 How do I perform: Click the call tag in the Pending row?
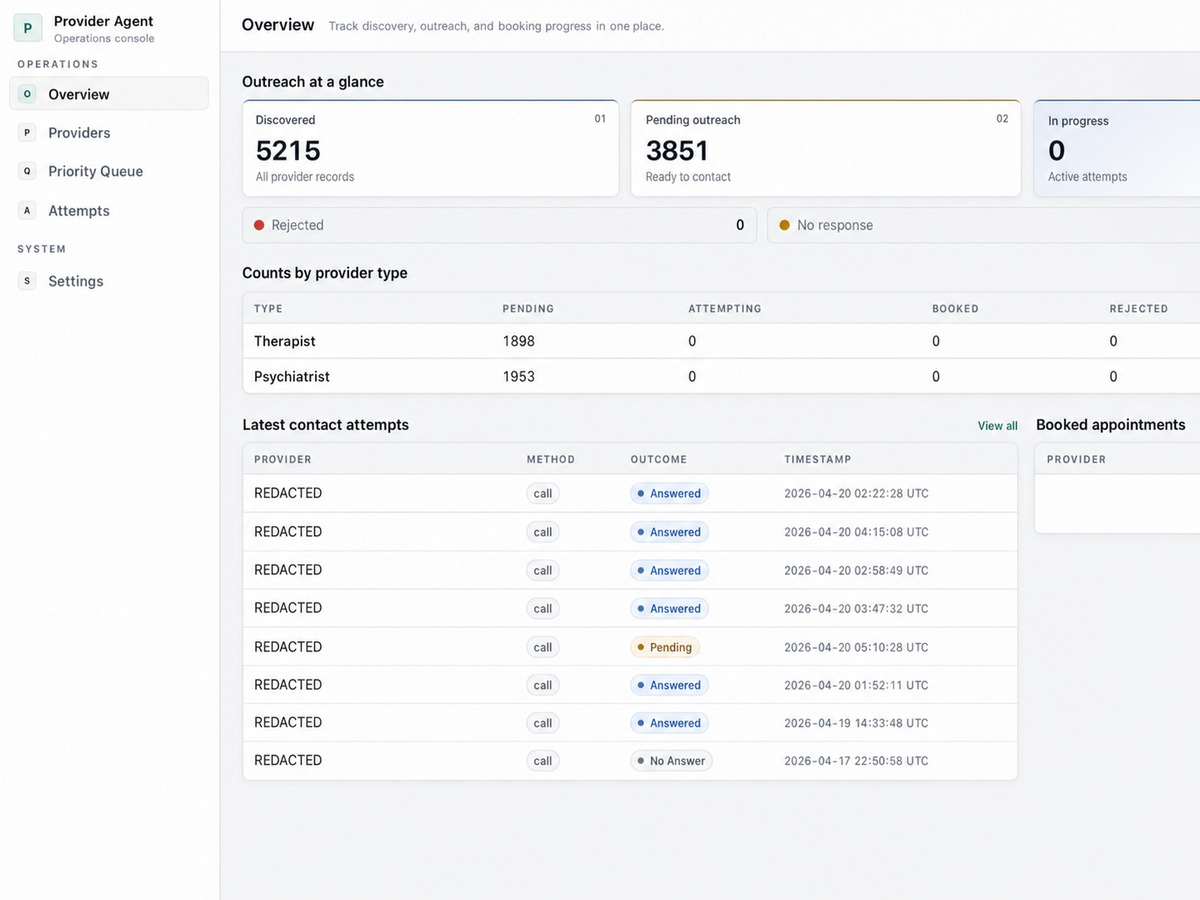point(543,647)
